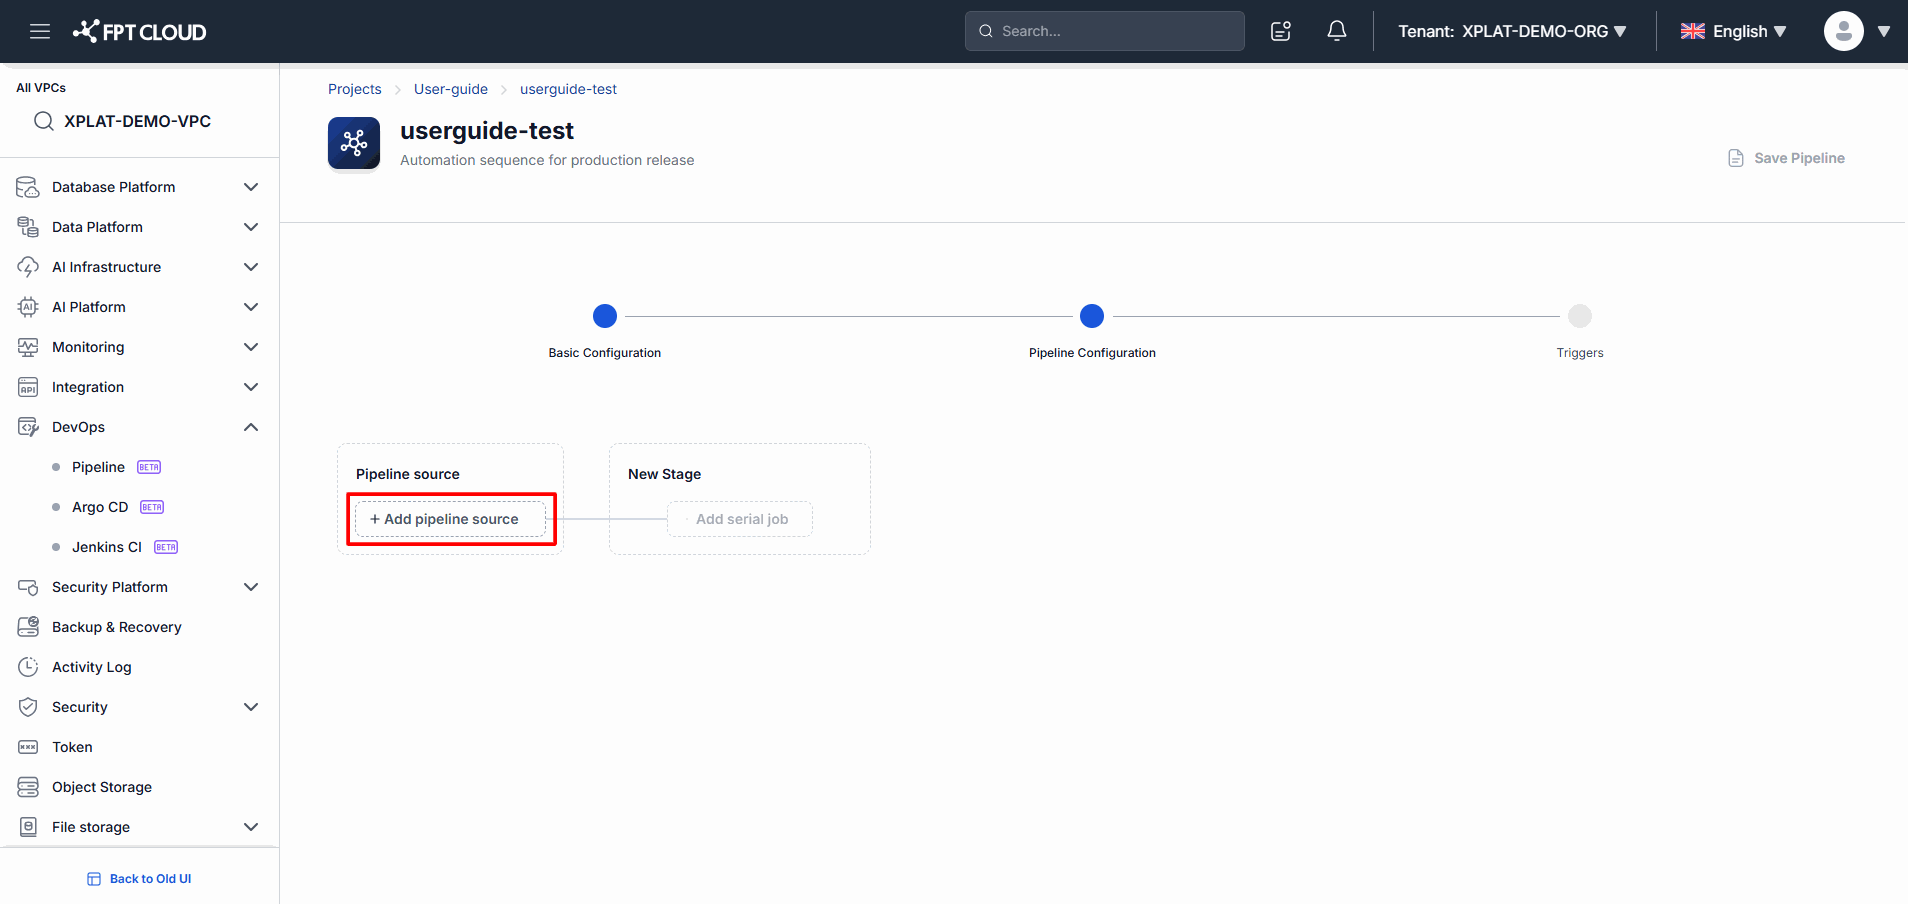This screenshot has width=1908, height=904.
Task: Open Argo CD under DevOps
Action: click(100, 507)
